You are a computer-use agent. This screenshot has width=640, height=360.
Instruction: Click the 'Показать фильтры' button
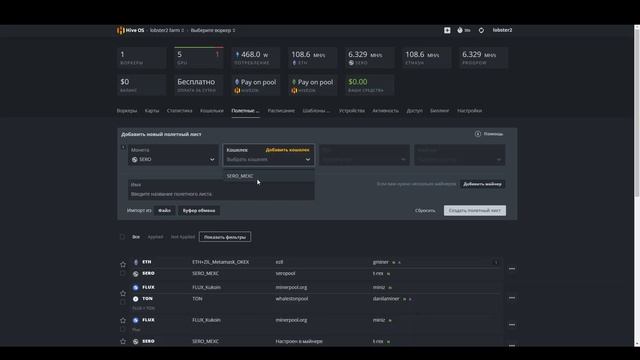(225, 237)
